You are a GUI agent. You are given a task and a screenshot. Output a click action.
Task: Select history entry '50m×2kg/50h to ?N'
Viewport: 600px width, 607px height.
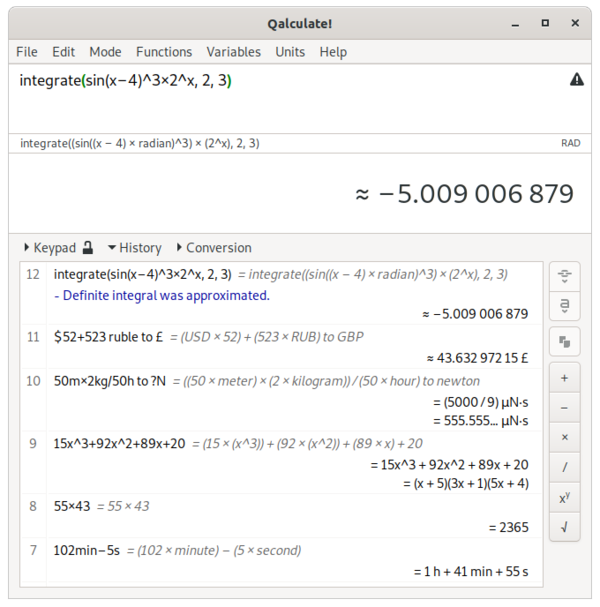110,381
